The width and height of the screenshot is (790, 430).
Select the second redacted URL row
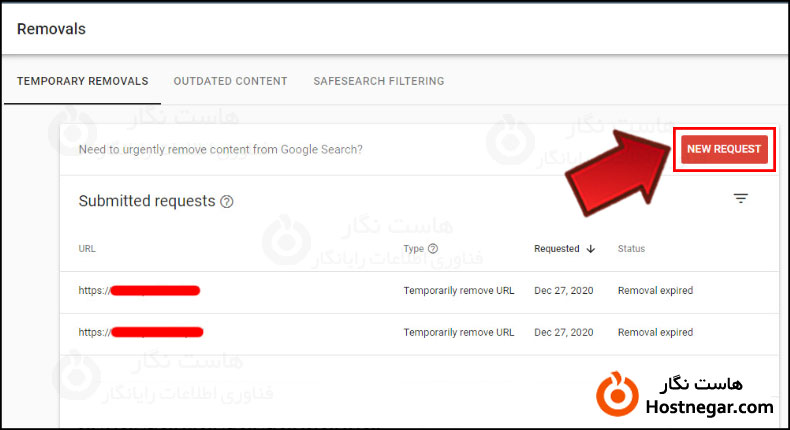(141, 332)
